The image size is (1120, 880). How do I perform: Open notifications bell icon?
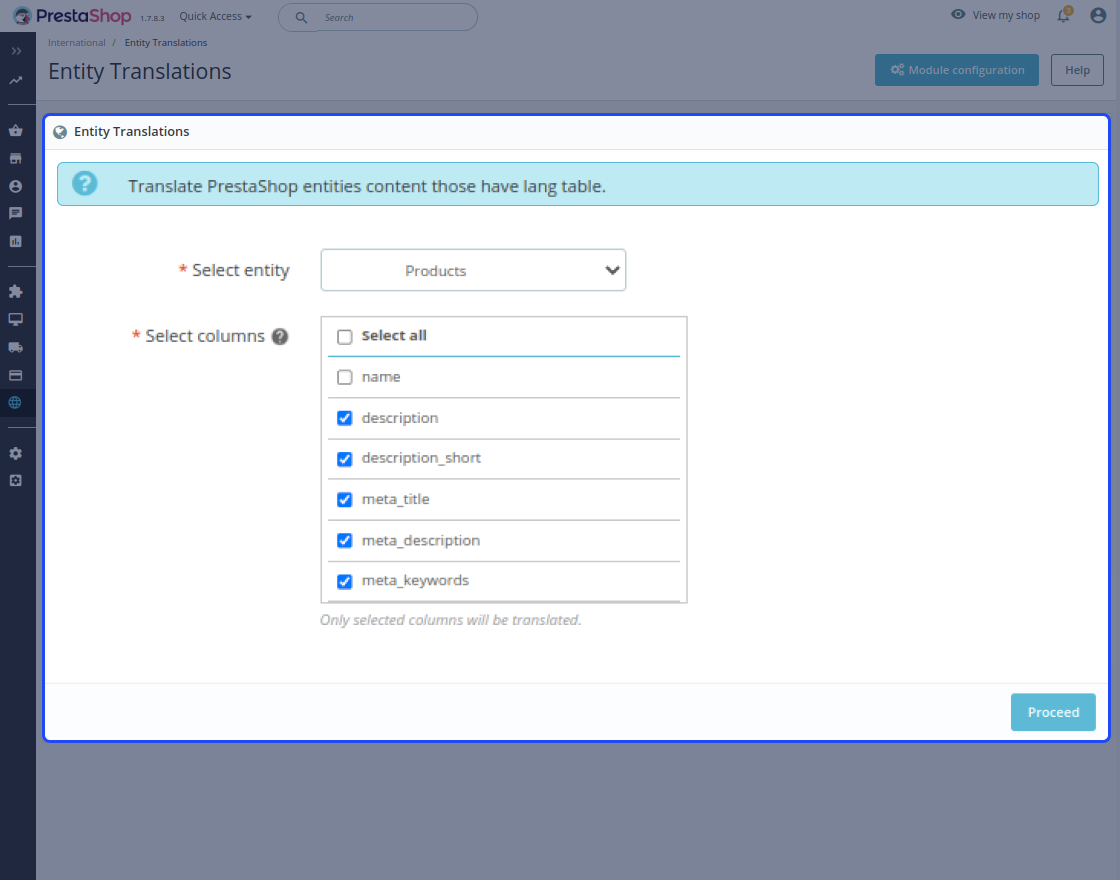click(x=1064, y=16)
